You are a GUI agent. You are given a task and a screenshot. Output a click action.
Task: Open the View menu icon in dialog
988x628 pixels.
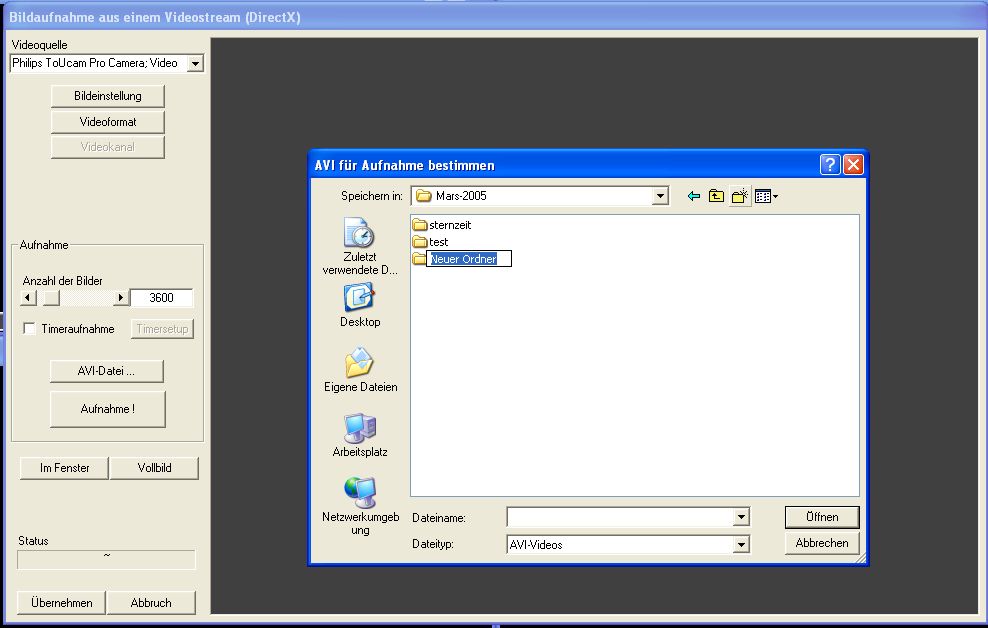tap(766, 197)
